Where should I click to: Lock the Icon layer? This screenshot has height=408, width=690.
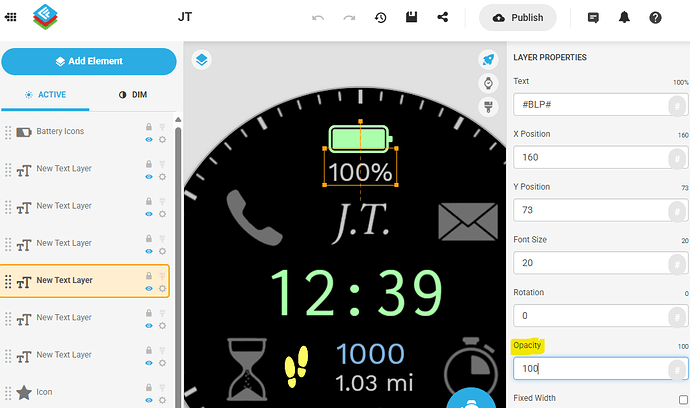(149, 387)
